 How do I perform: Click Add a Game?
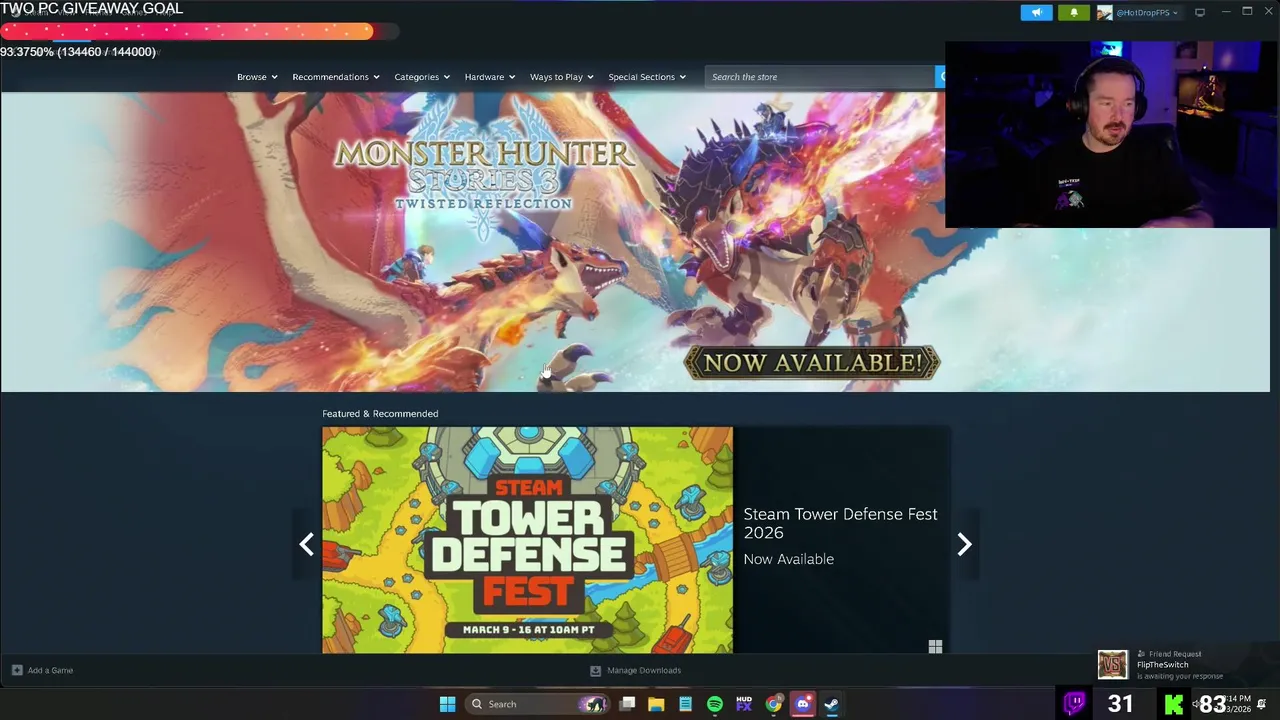point(42,670)
